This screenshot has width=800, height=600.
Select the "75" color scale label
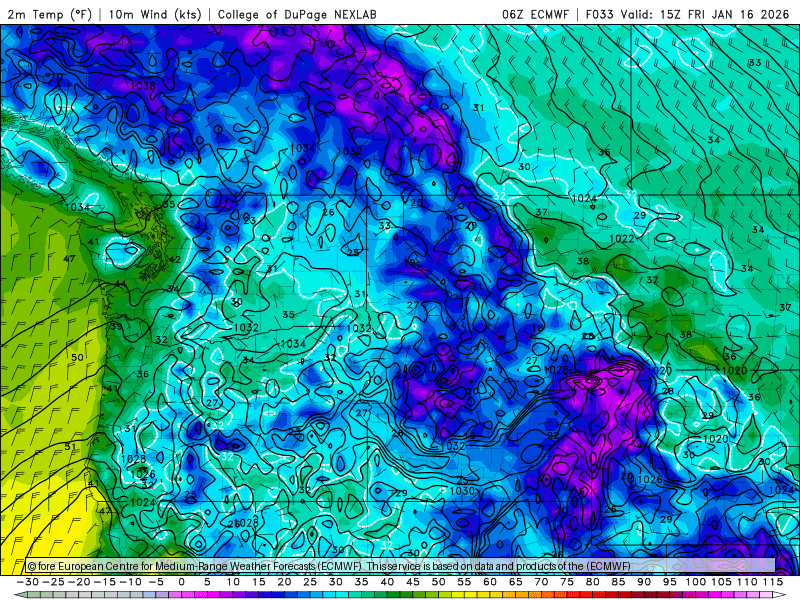tap(567, 582)
